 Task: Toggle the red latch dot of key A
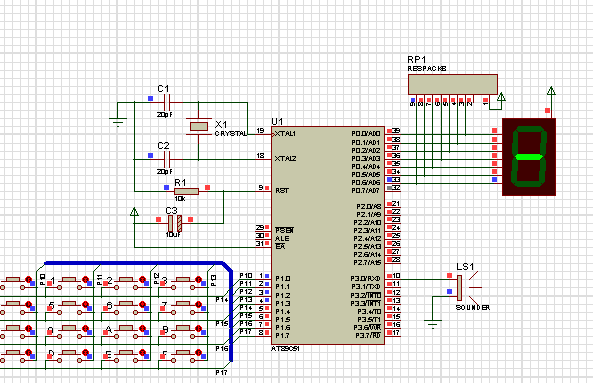[x=142, y=329]
